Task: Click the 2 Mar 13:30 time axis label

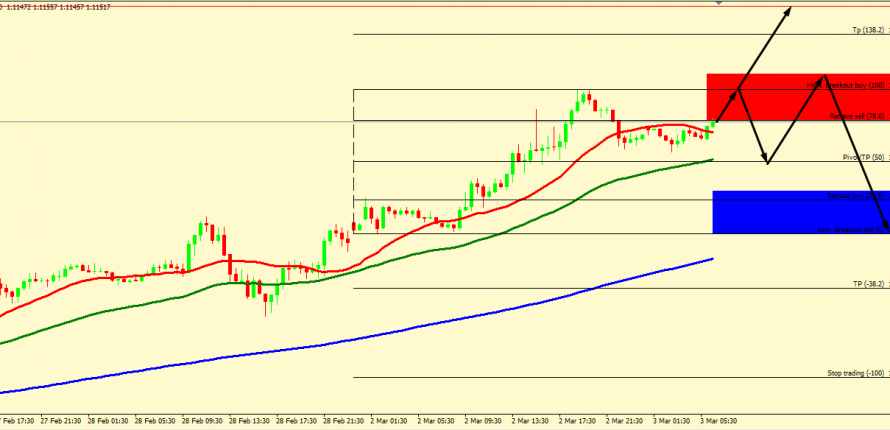Action: 532,421
